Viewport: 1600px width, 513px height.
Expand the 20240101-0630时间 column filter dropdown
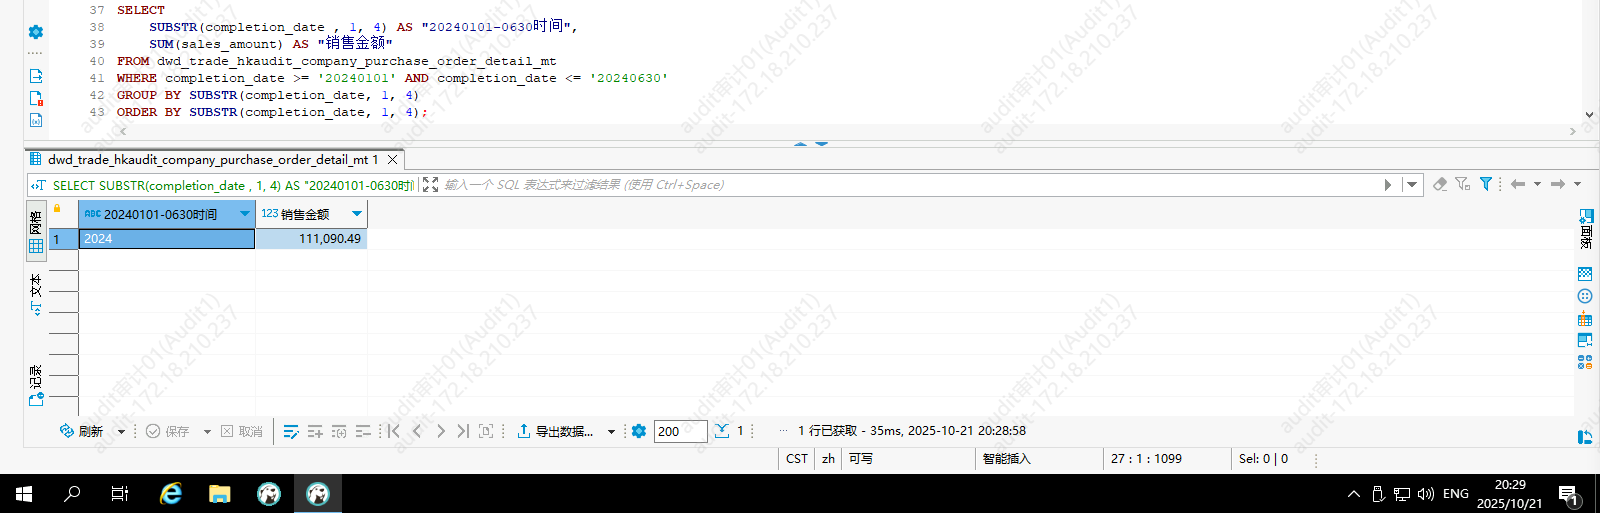tap(244, 214)
